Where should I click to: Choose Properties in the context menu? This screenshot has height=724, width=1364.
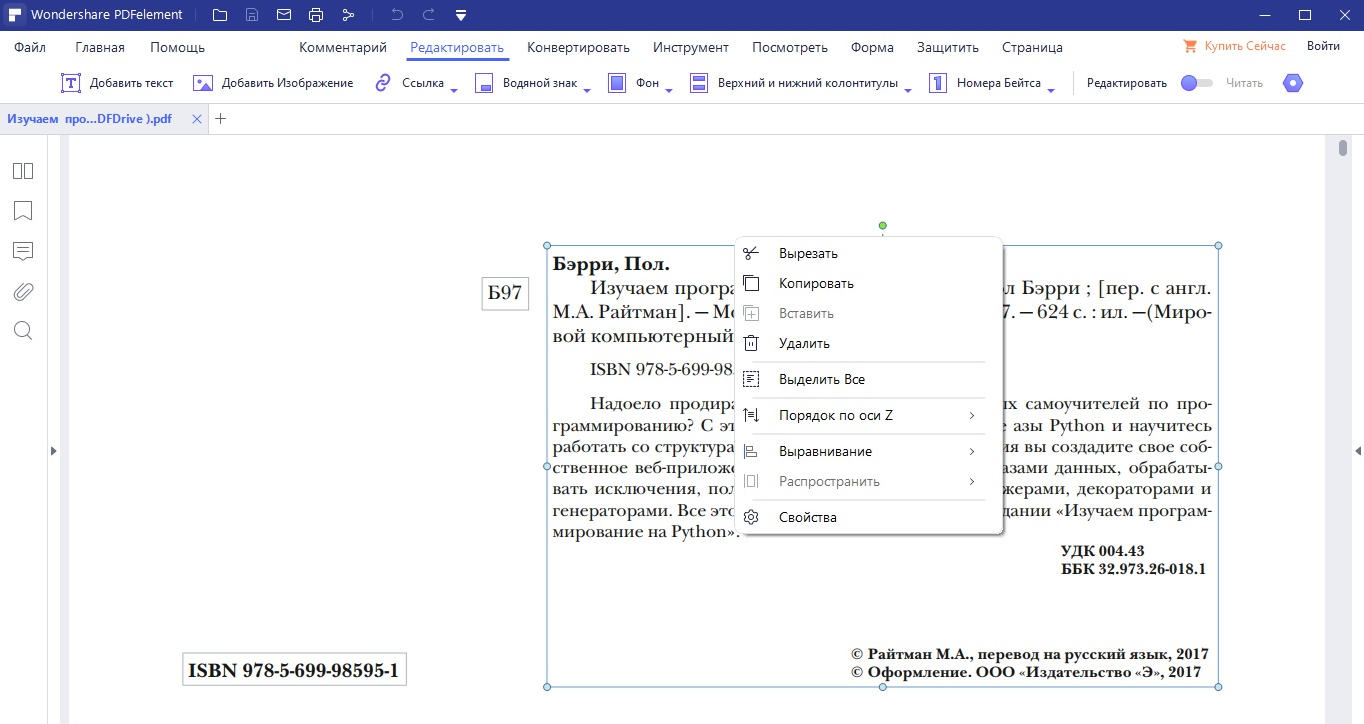coord(807,517)
